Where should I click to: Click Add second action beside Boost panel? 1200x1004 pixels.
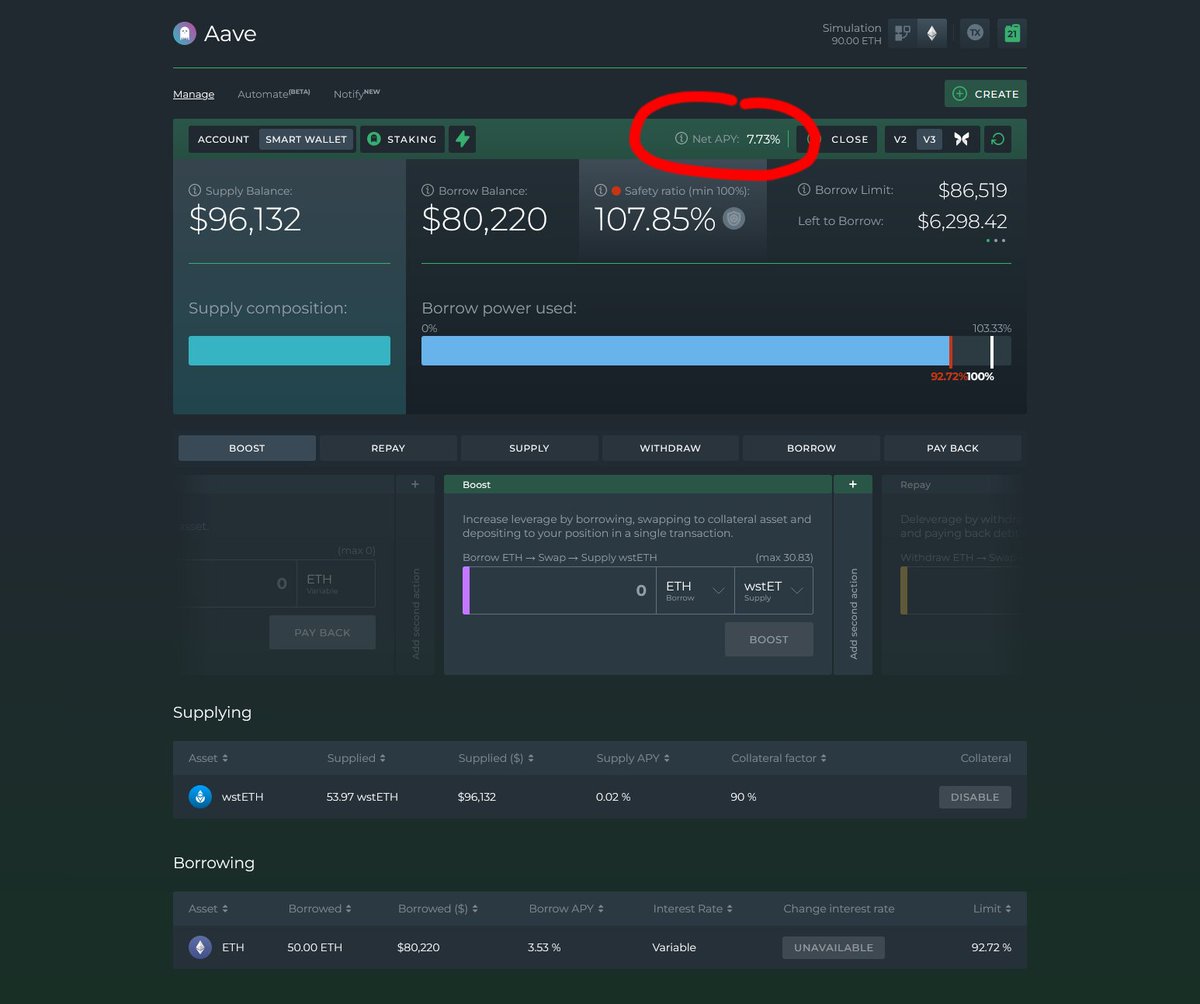853,614
